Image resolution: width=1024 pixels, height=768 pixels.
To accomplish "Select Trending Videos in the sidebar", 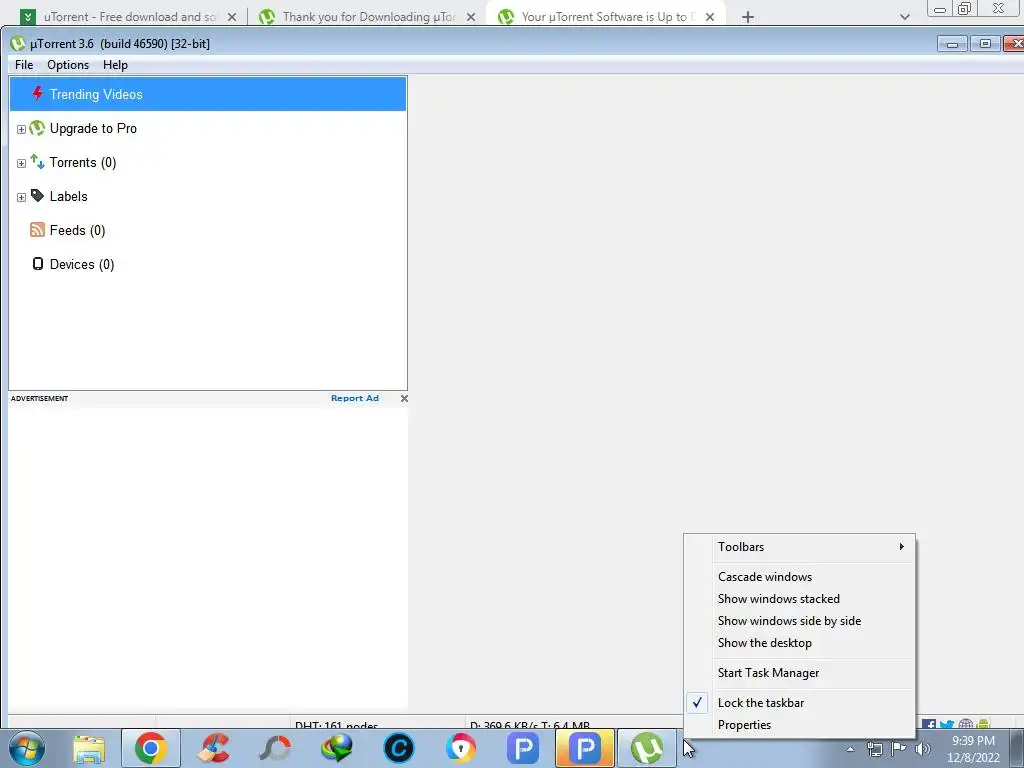I will pyautogui.click(x=208, y=94).
